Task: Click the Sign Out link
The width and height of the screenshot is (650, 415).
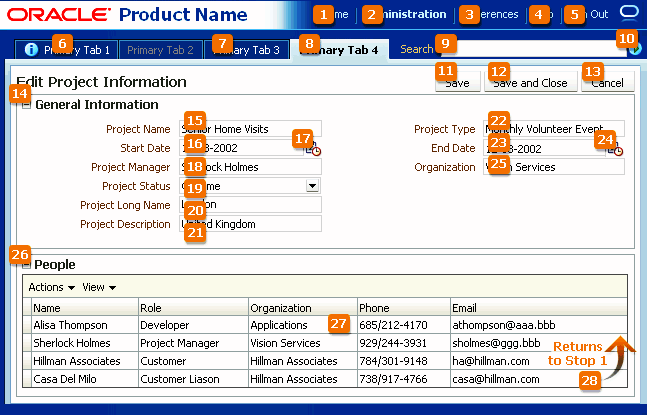Action: pyautogui.click(x=589, y=15)
